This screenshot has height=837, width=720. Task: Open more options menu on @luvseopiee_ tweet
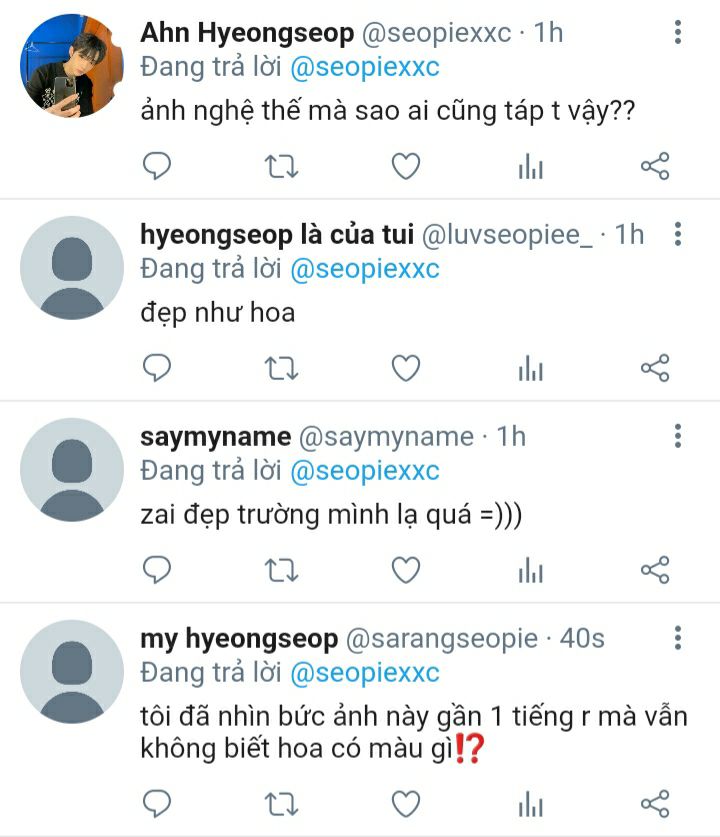pyautogui.click(x=678, y=234)
